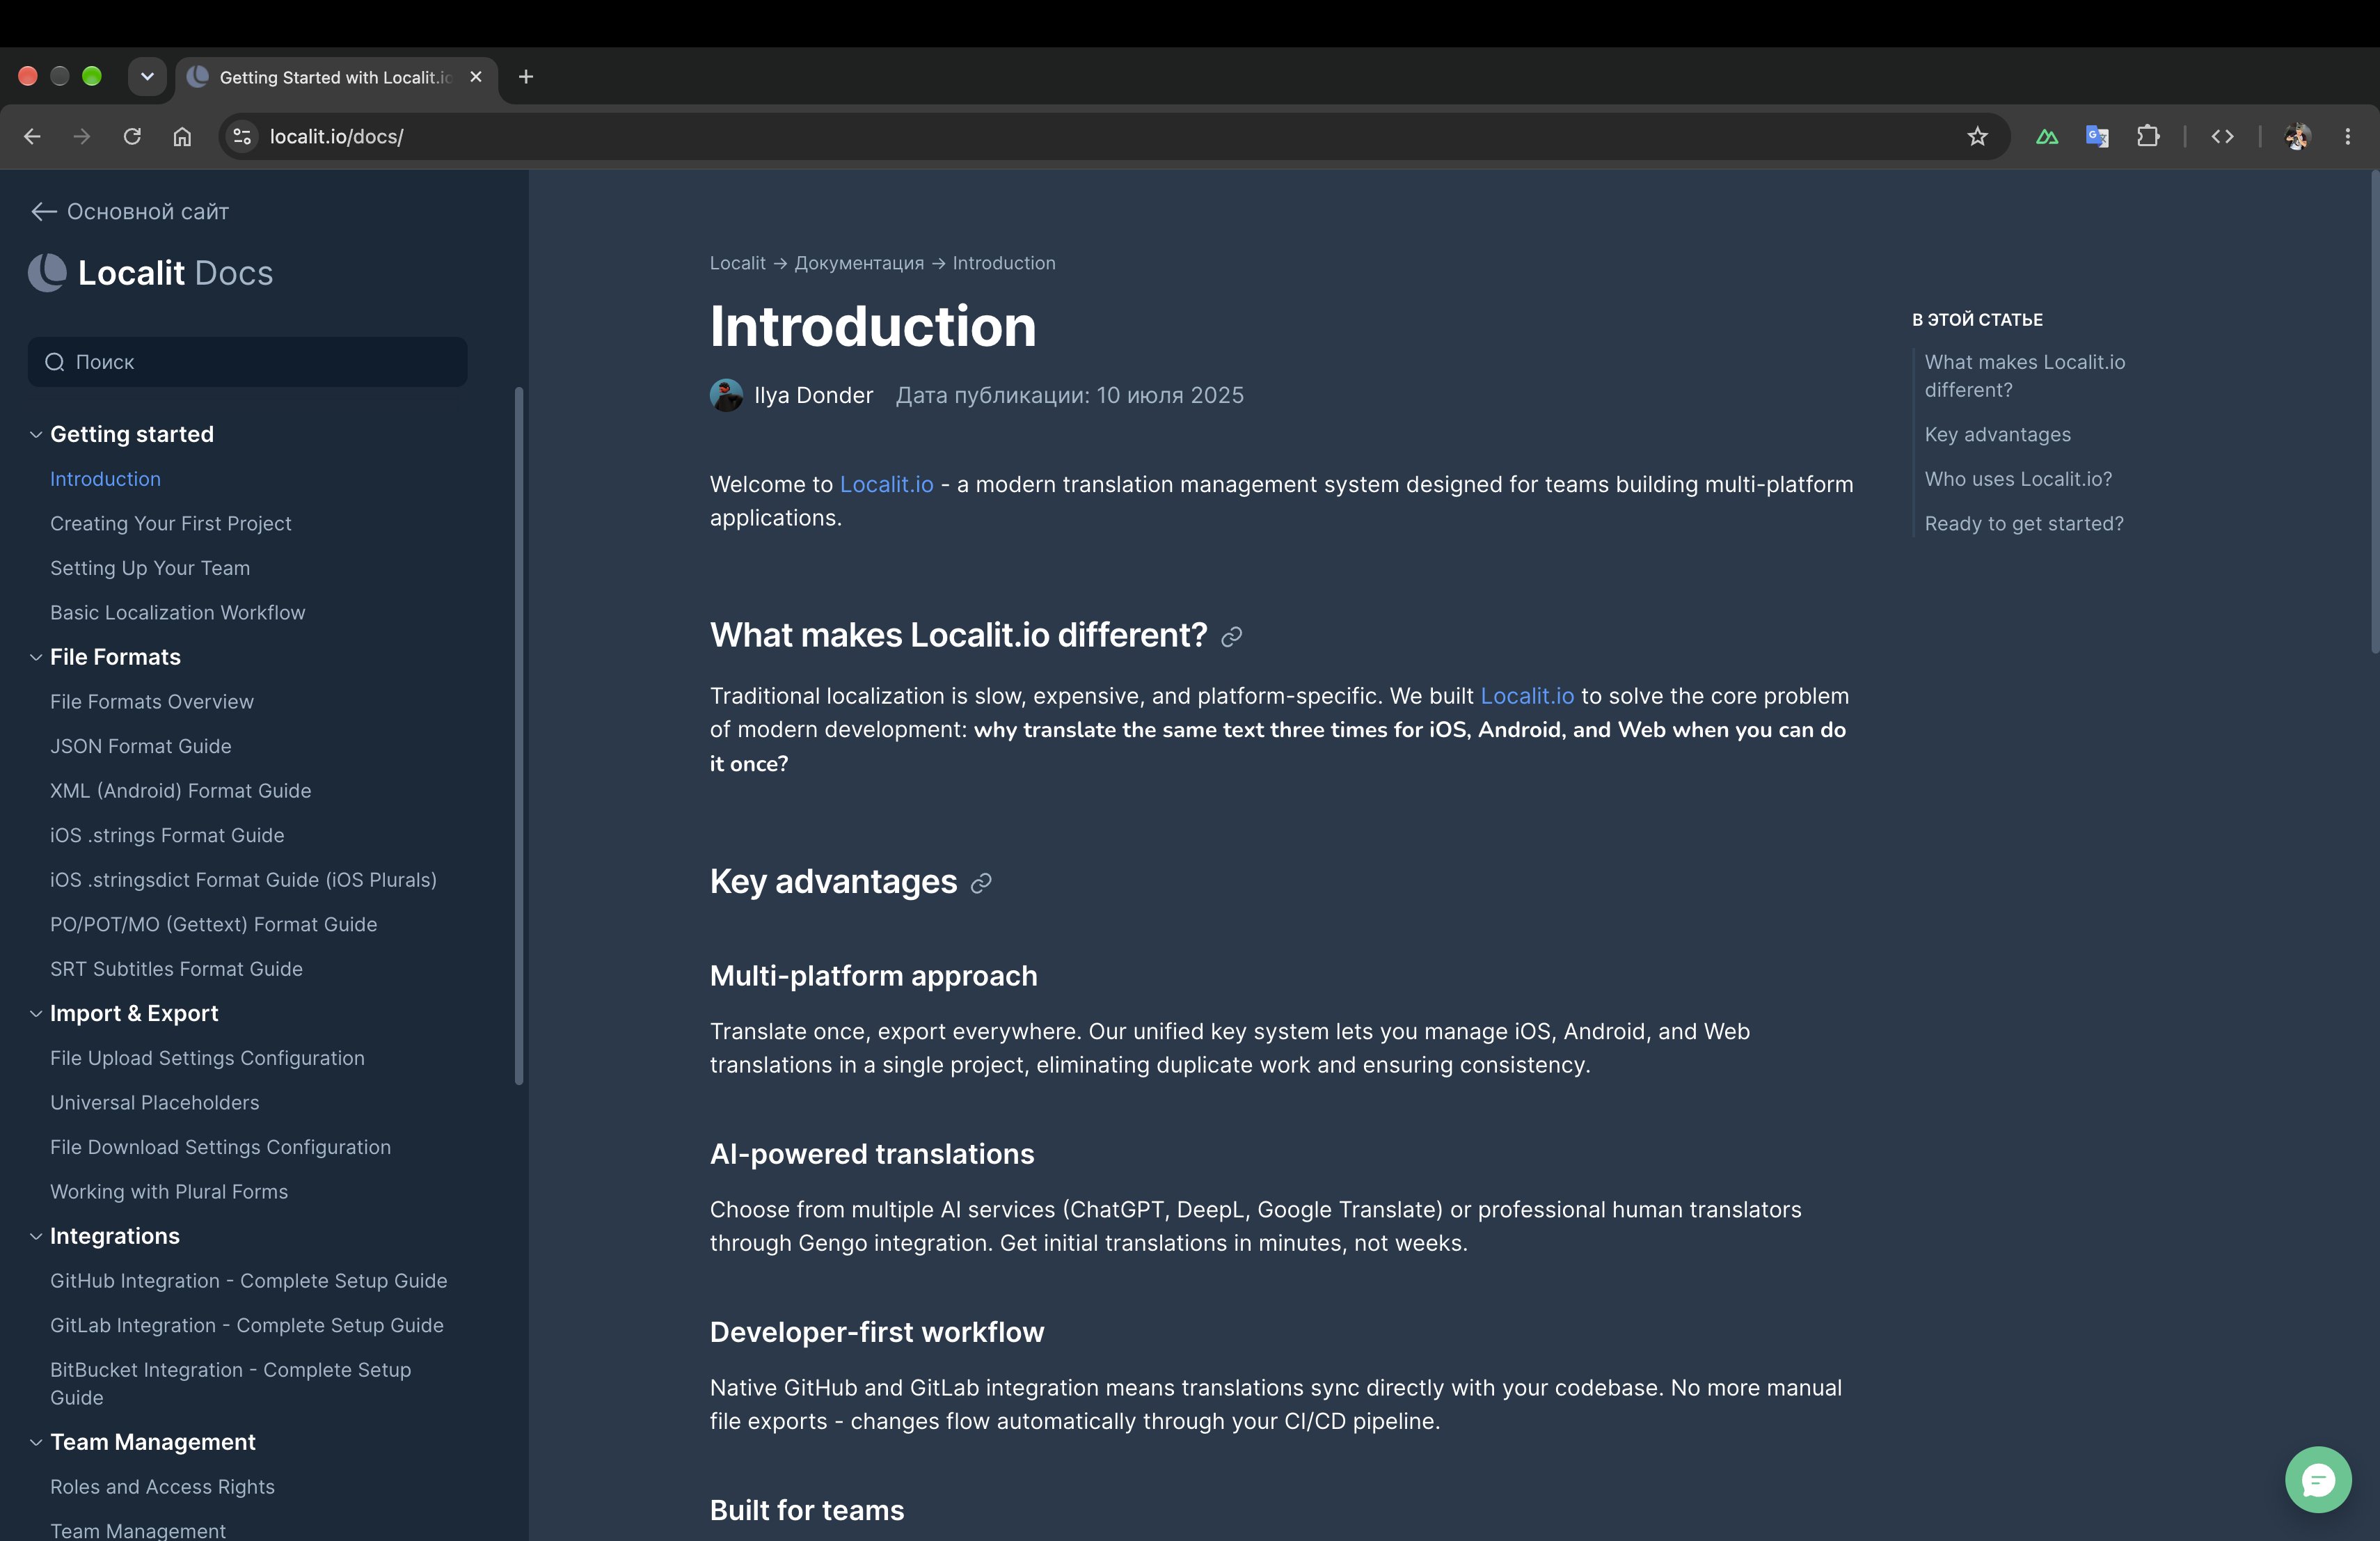The height and width of the screenshot is (1541, 2380).
Task: Open a new browser tab
Action: [x=526, y=77]
